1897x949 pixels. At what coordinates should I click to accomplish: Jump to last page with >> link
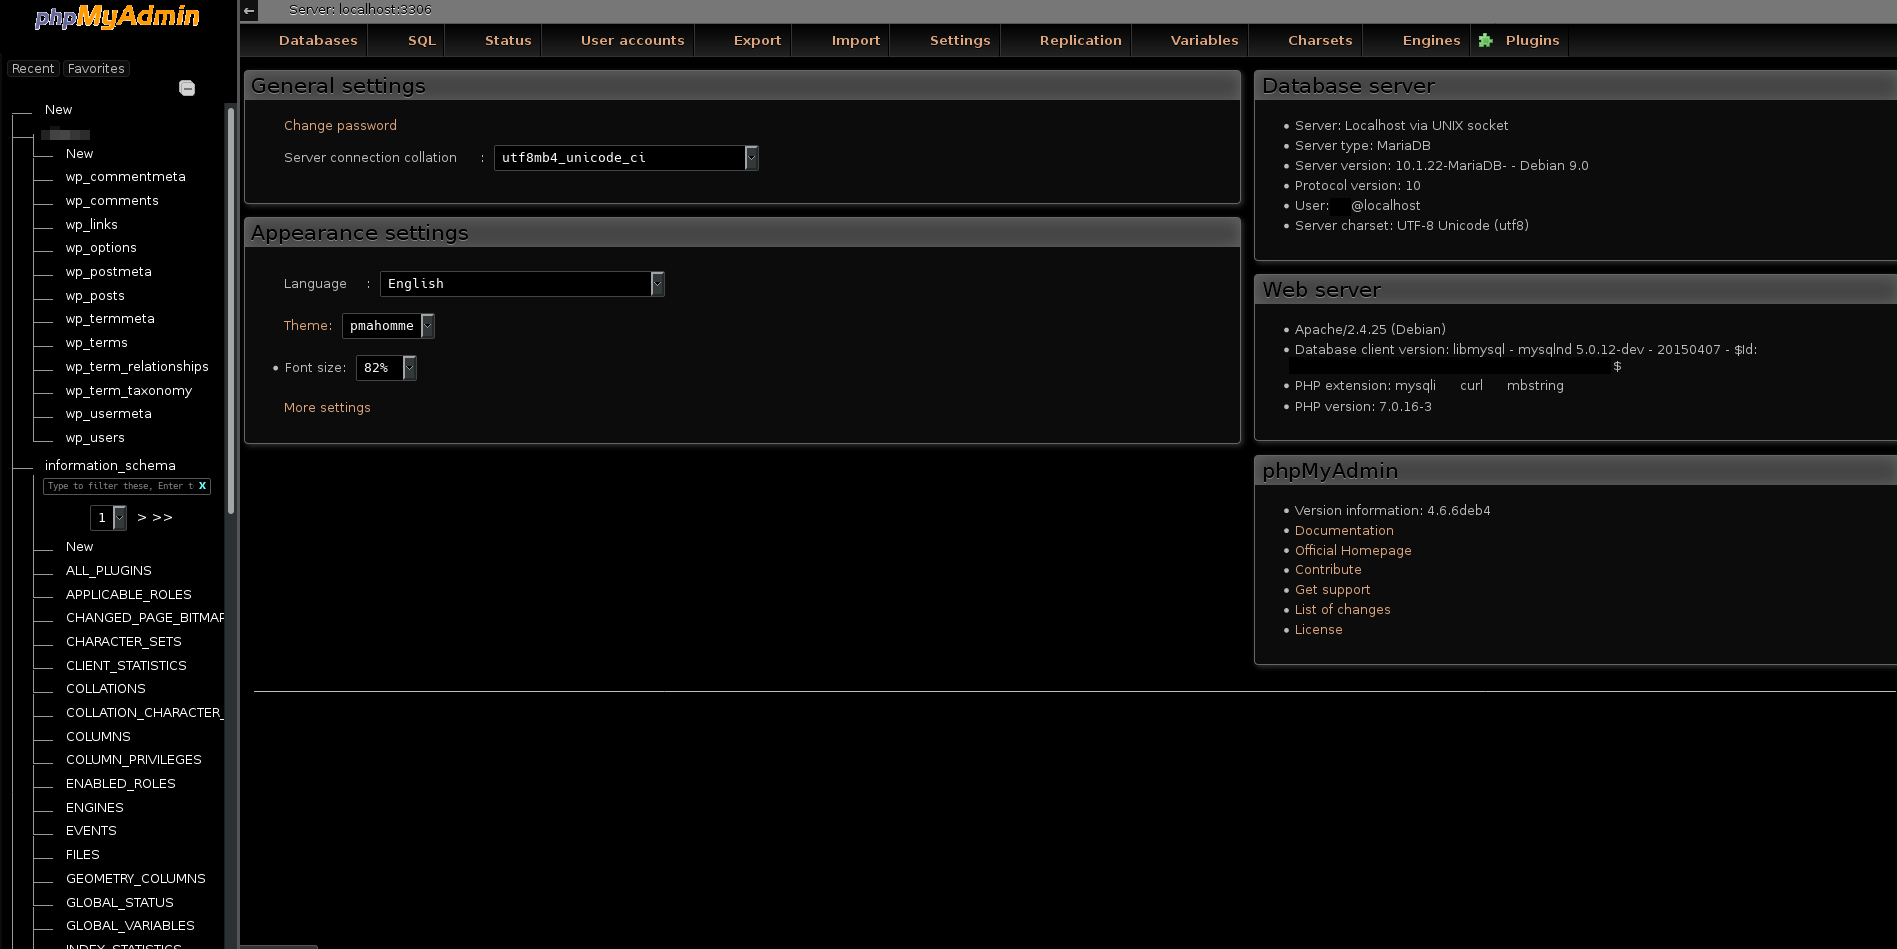coord(162,518)
